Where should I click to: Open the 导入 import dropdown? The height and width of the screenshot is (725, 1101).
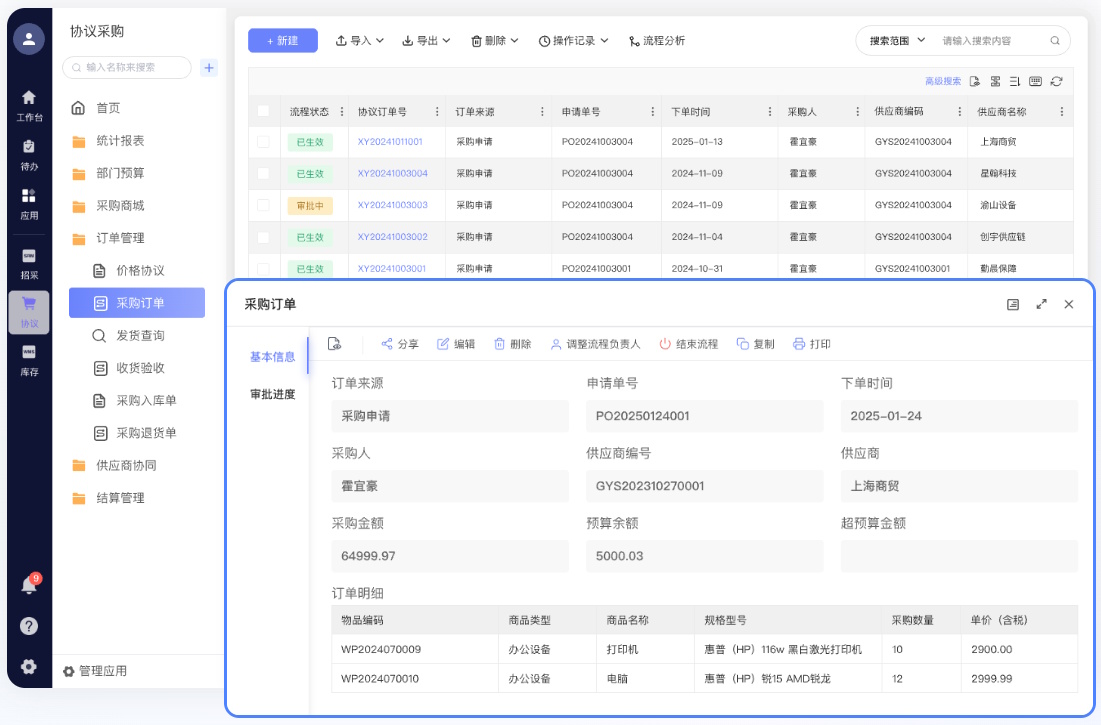360,41
